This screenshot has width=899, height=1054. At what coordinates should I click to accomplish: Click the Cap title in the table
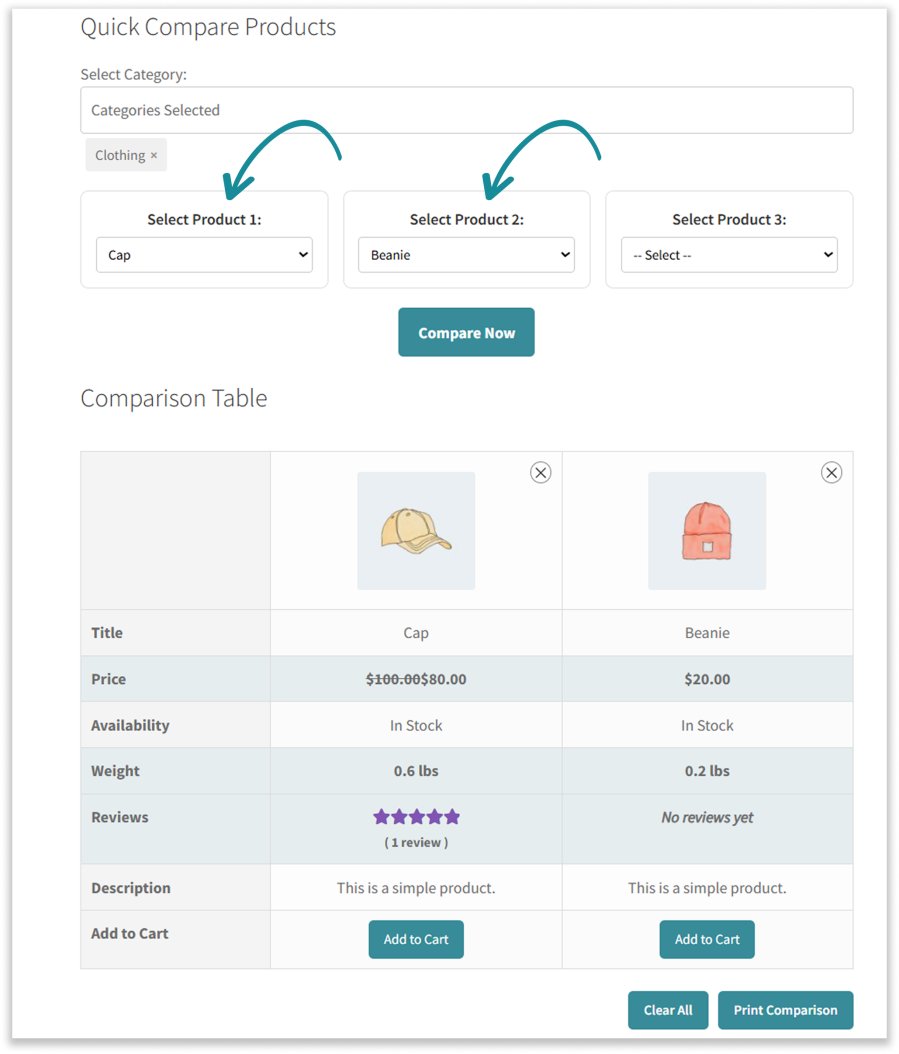416,633
